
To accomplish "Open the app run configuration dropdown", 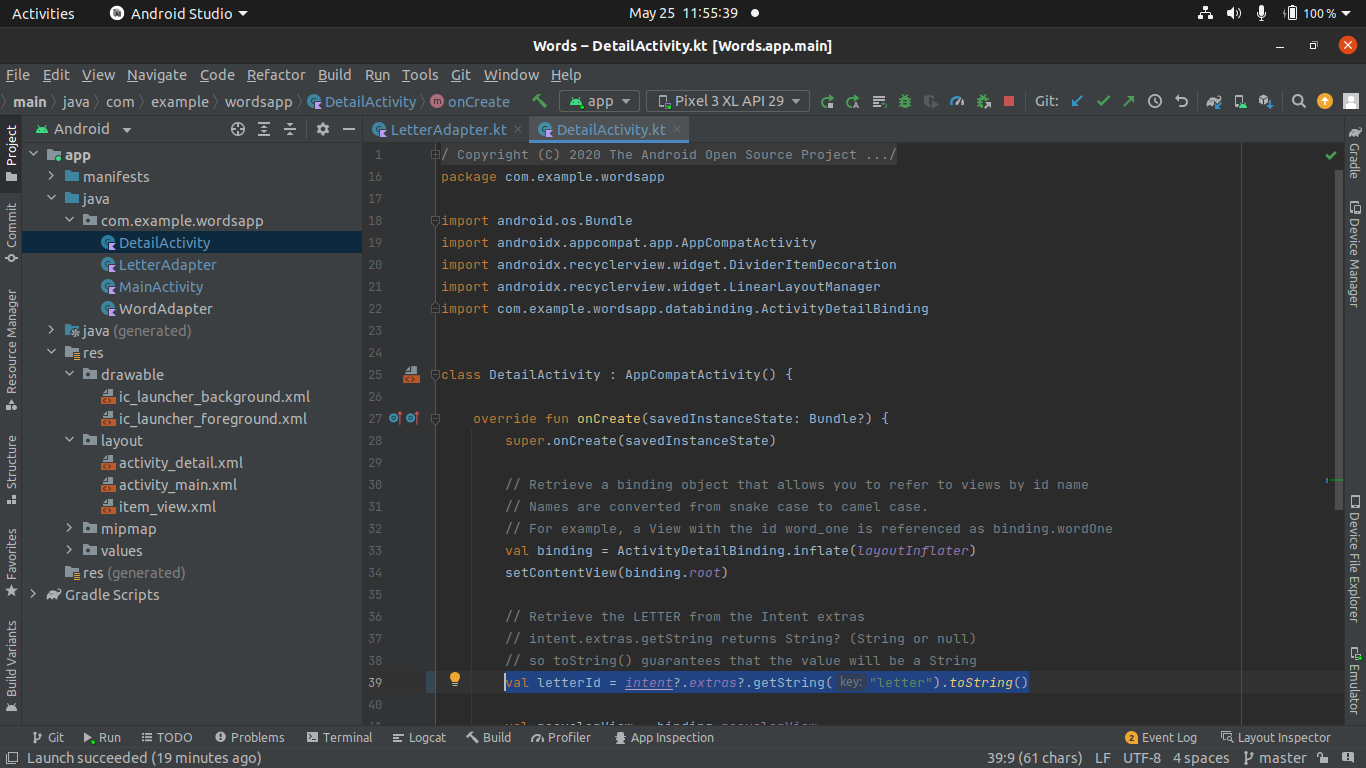I will coord(599,100).
